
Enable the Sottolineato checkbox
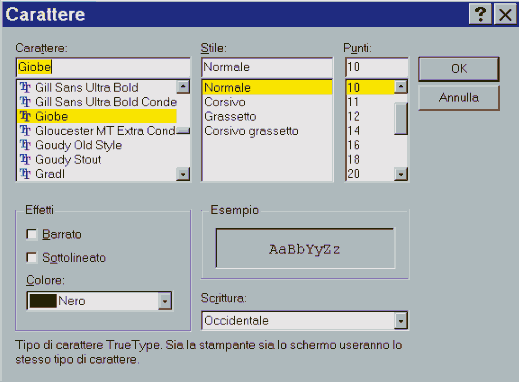pyautogui.click(x=32, y=258)
